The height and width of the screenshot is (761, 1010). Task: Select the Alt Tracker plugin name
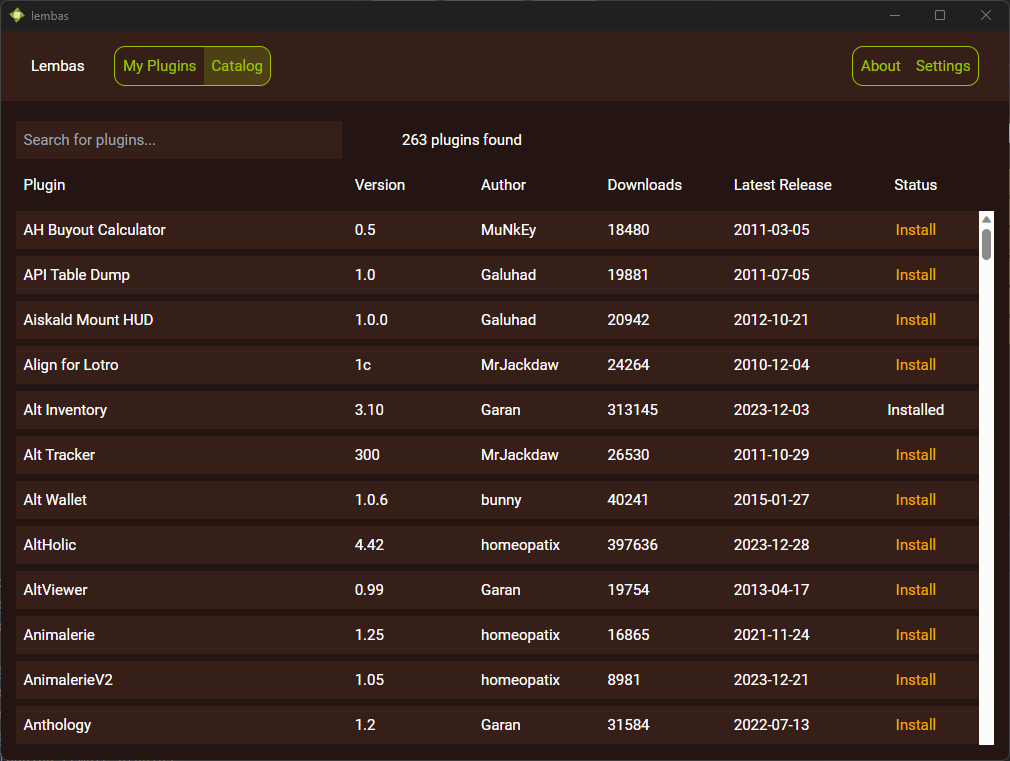(59, 455)
